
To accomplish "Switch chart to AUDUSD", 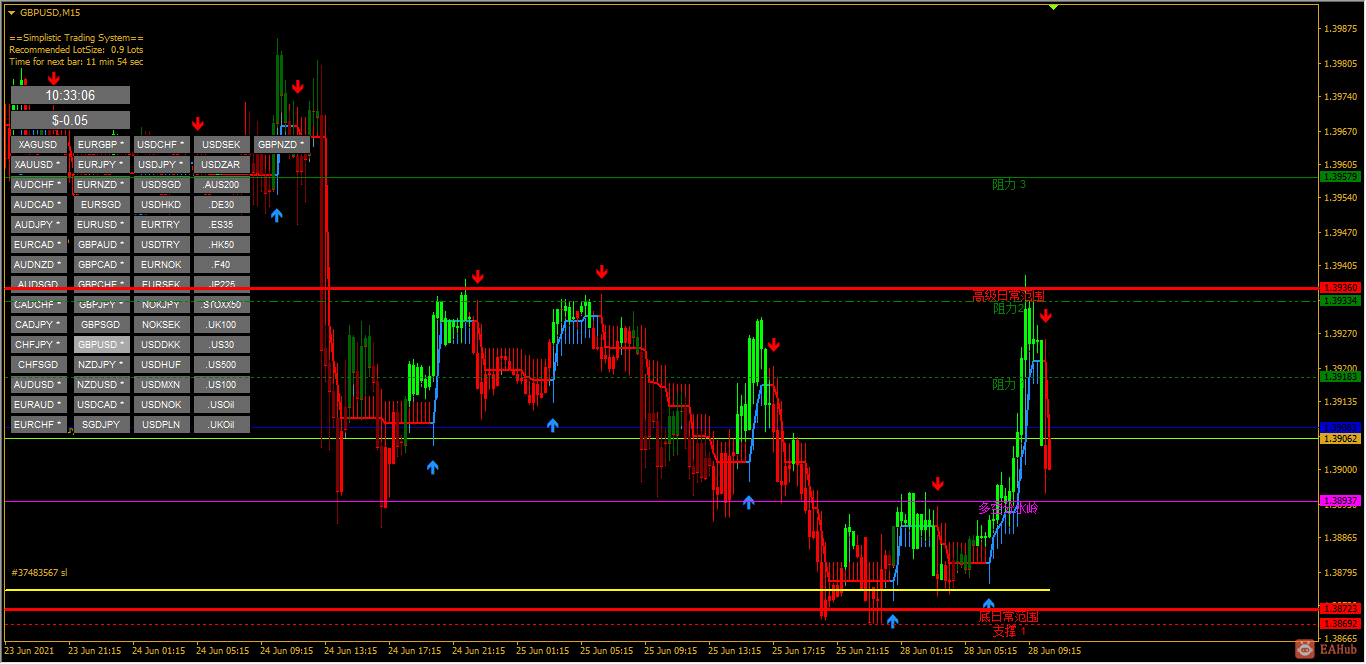I will point(38,385).
